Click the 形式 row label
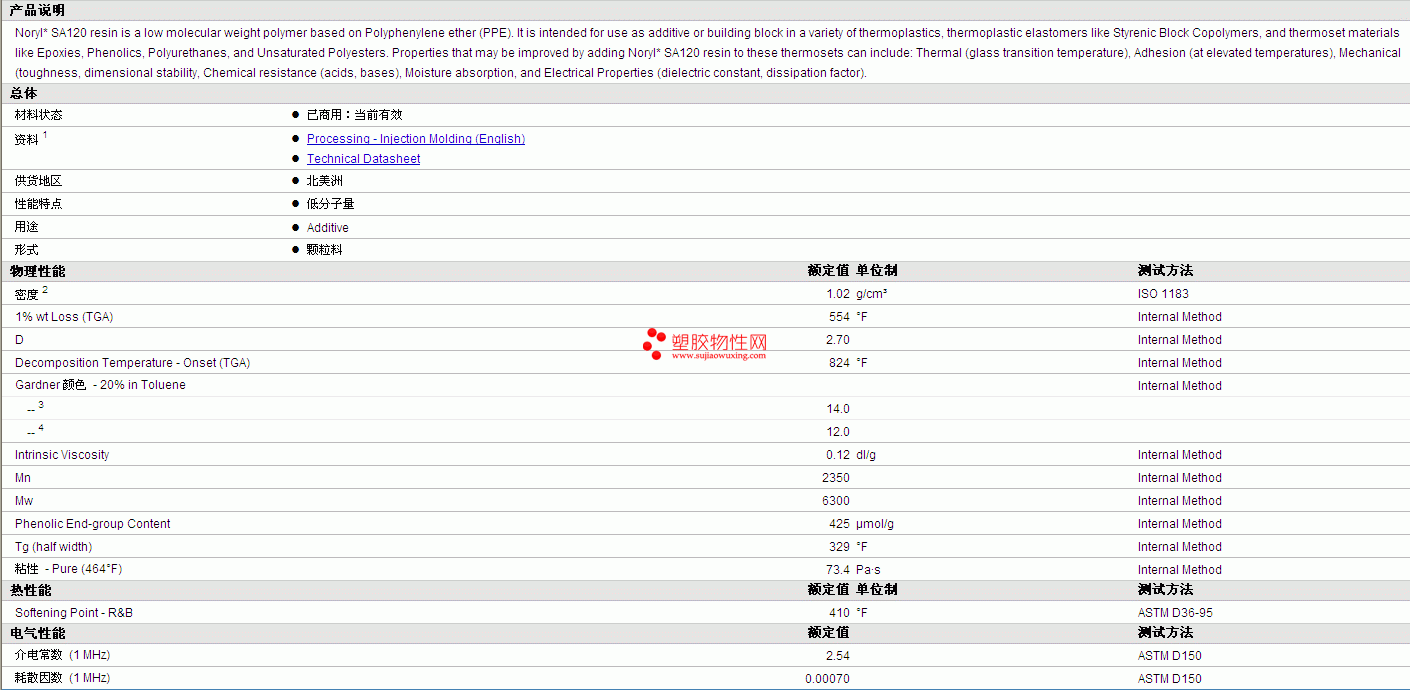 [27, 250]
